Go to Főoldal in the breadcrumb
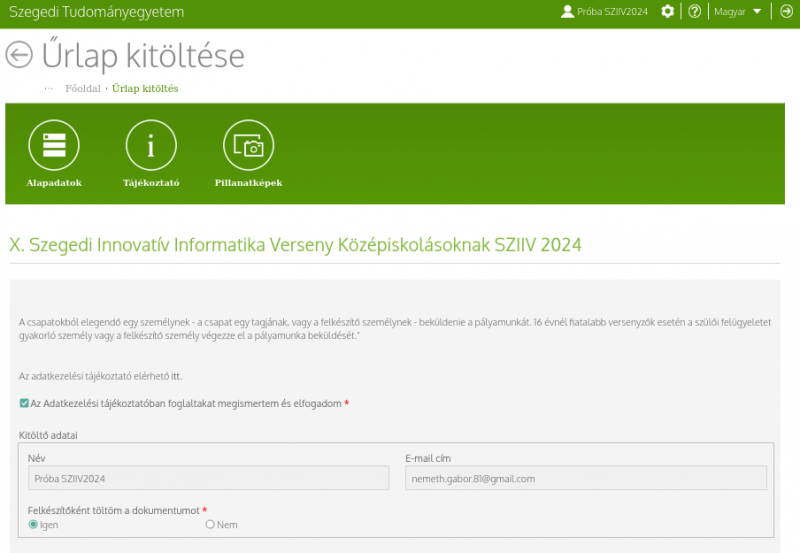The image size is (800, 553). tap(83, 88)
